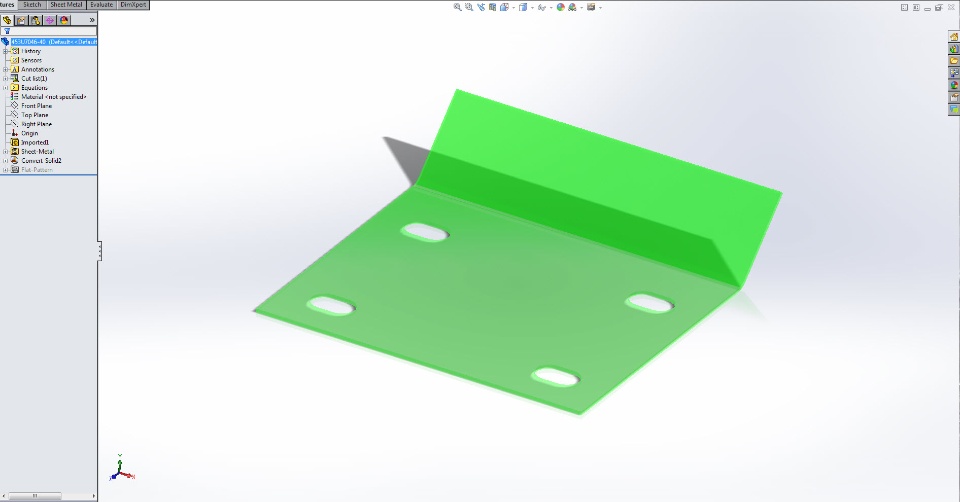
Task: Select the Front Plane
Action: [36, 106]
